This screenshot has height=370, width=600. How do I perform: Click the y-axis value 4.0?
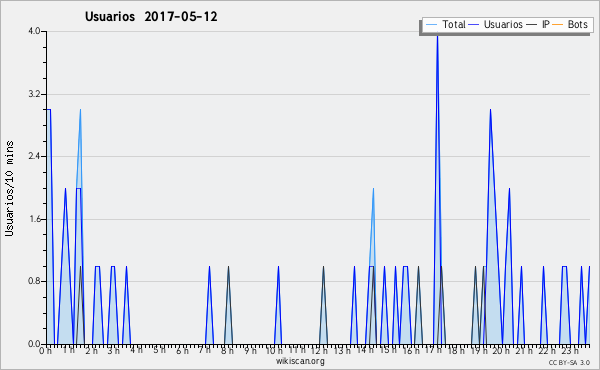click(x=34, y=31)
